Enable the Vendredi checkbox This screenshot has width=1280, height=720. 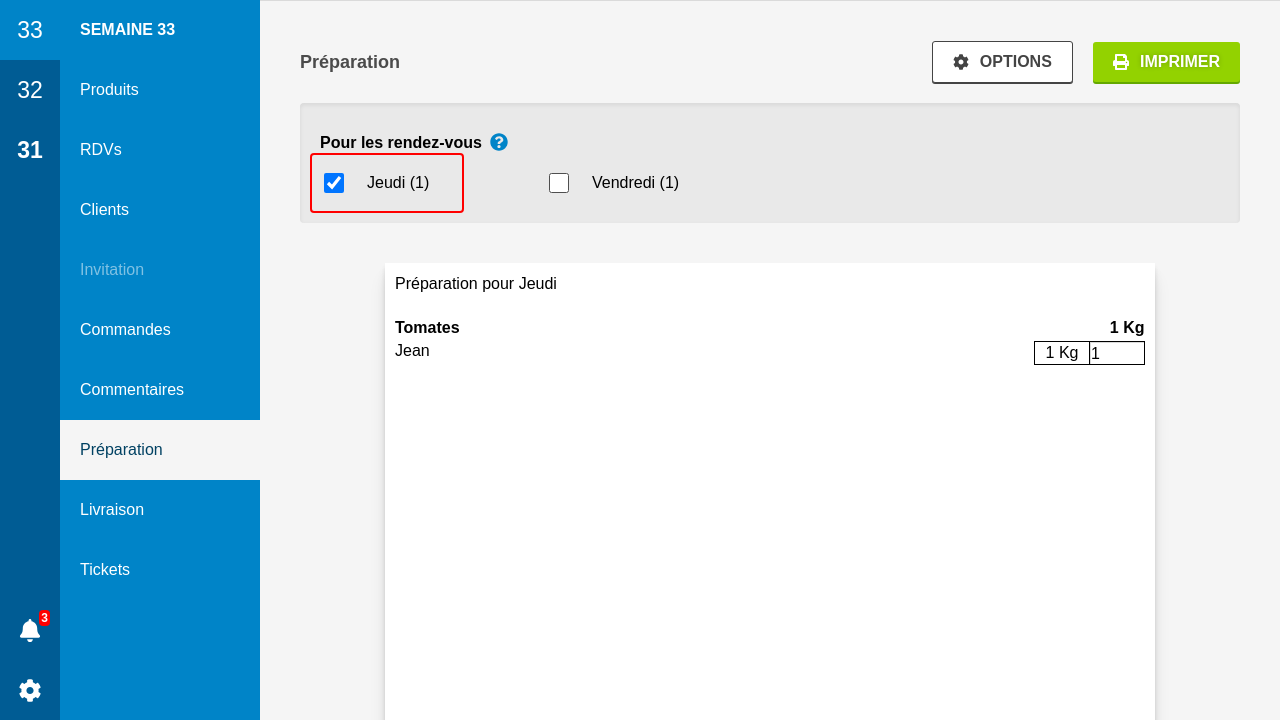coord(559,183)
